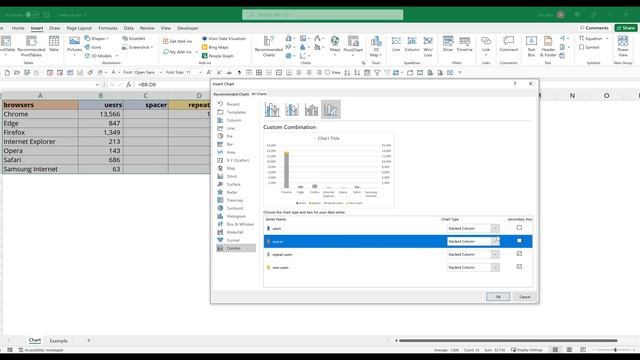Select the Custom Combination subtype icon
The height and width of the screenshot is (360, 640).
coord(331,109)
